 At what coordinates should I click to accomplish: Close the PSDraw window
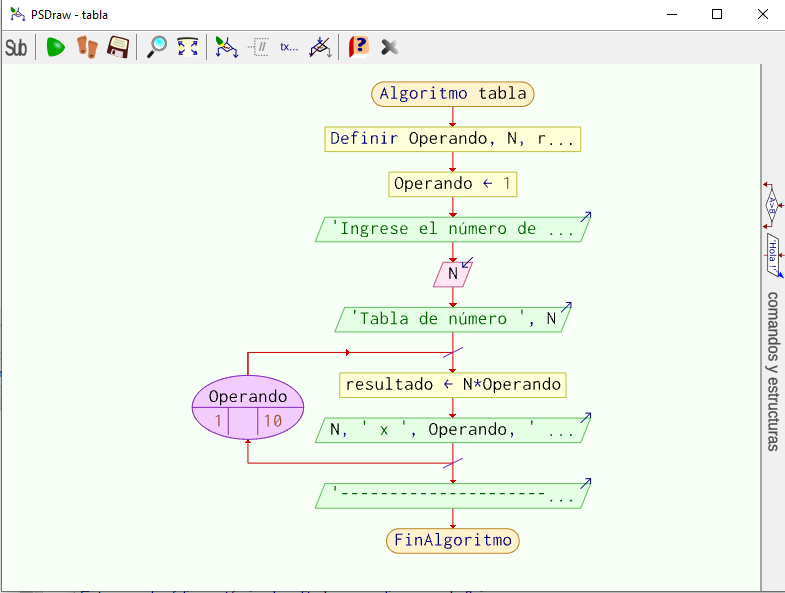(762, 15)
